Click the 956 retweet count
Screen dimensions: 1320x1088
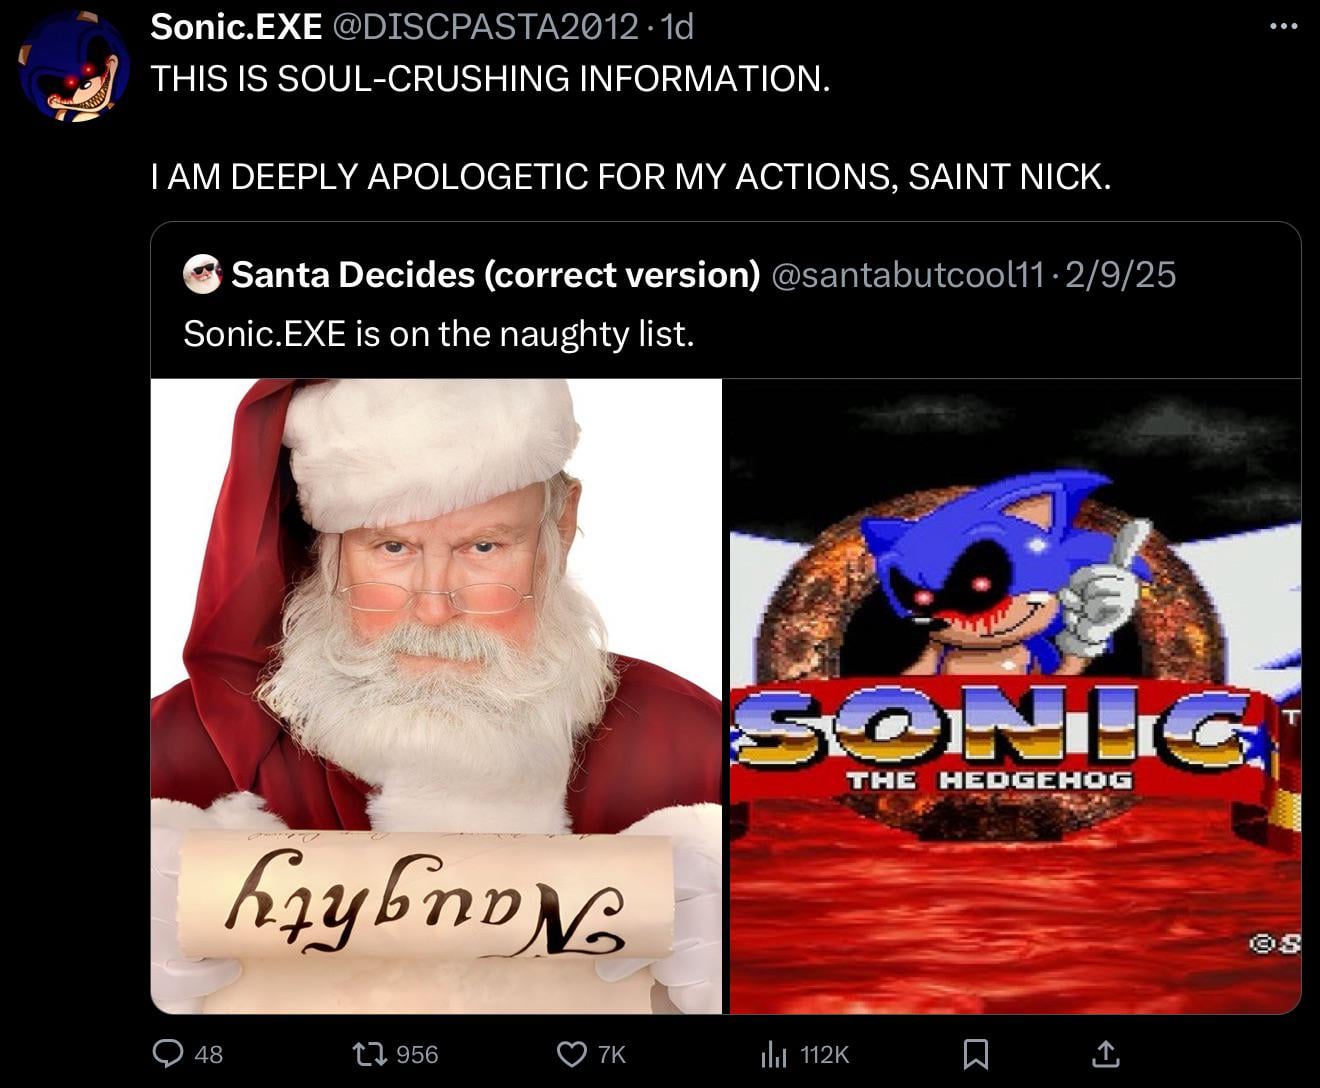click(x=417, y=1054)
